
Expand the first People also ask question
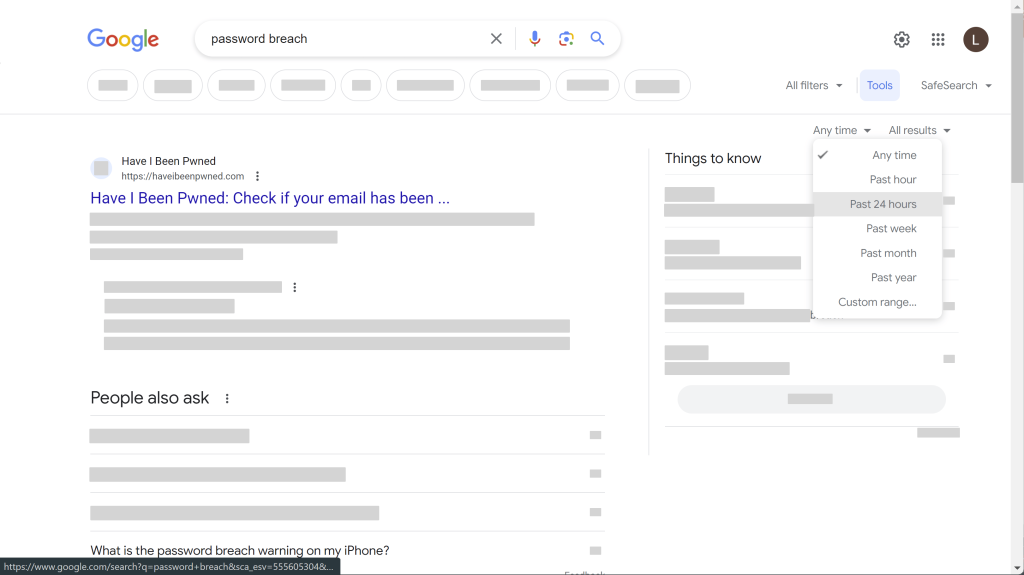(347, 435)
